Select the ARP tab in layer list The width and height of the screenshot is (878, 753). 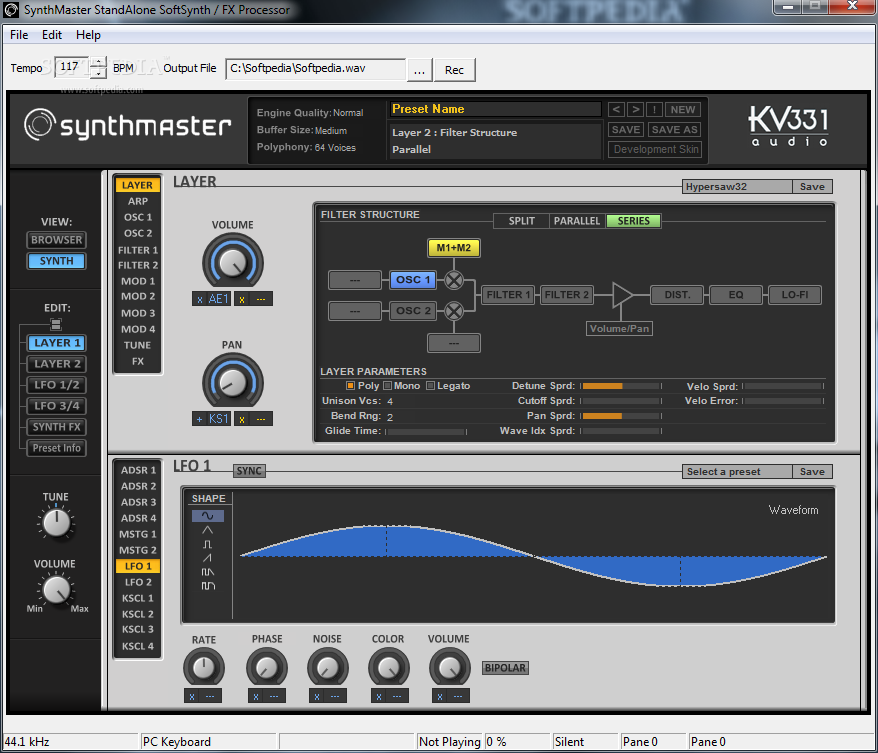[138, 201]
